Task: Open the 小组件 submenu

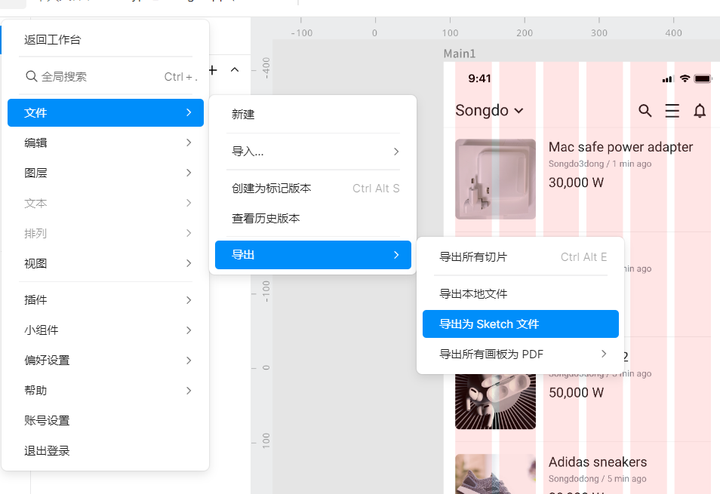Action: 105,330
